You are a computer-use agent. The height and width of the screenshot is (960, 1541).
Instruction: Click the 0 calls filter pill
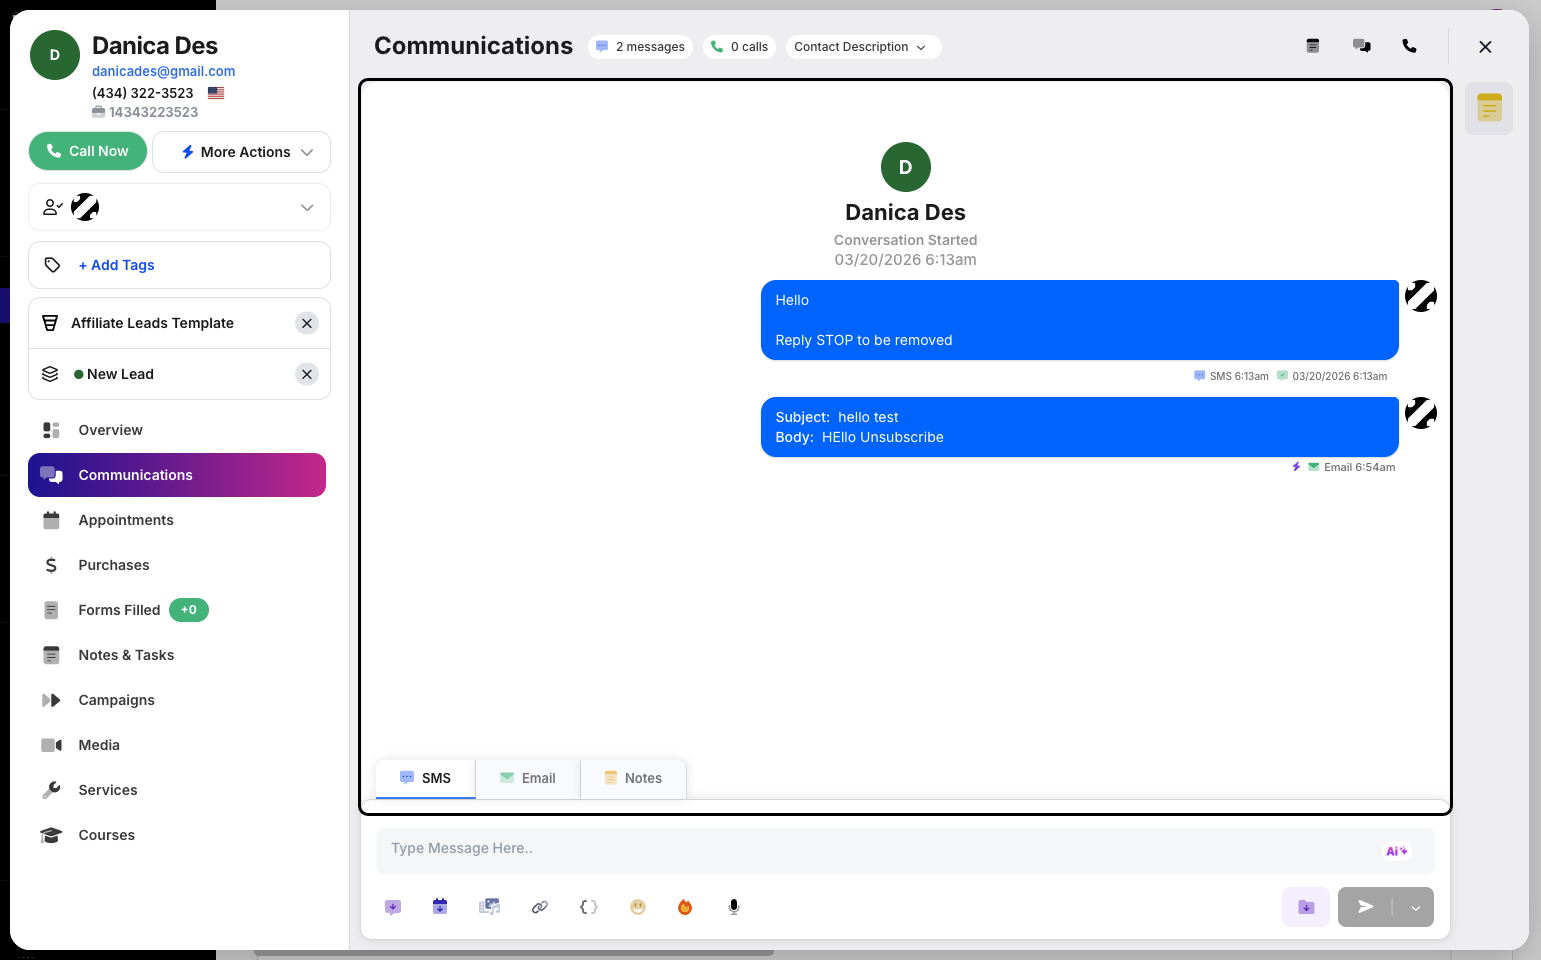click(740, 47)
